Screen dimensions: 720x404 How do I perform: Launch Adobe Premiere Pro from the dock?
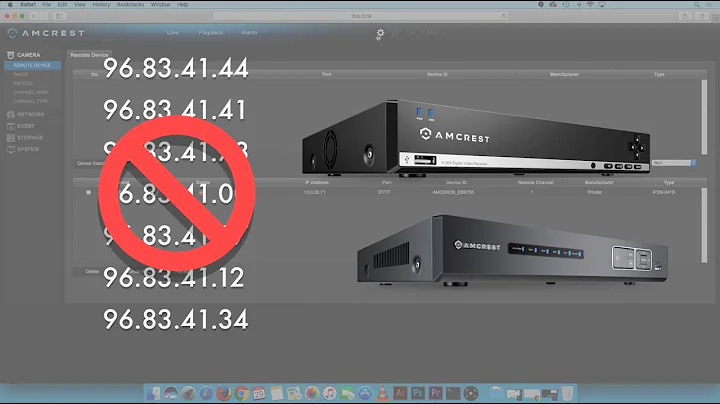pos(435,393)
